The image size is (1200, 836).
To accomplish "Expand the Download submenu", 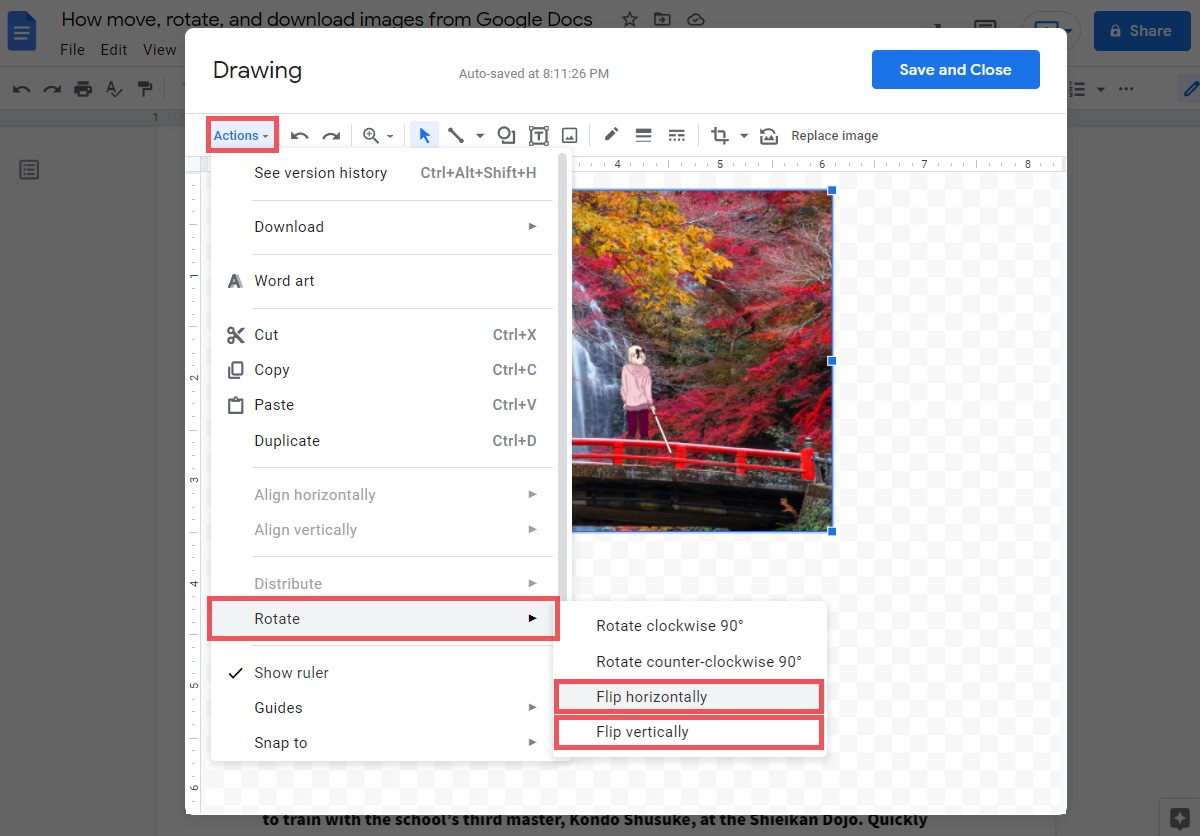I will [x=289, y=226].
